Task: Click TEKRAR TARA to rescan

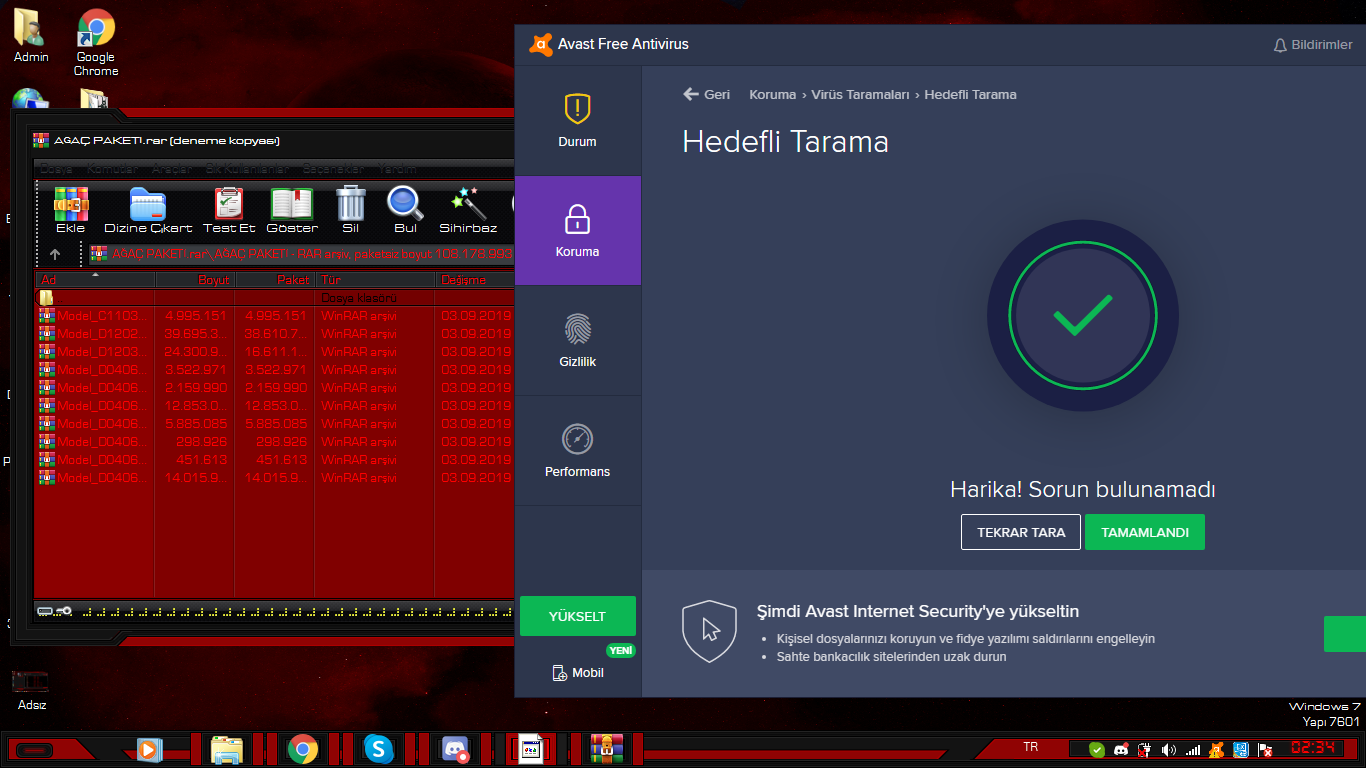Action: coord(1021,532)
